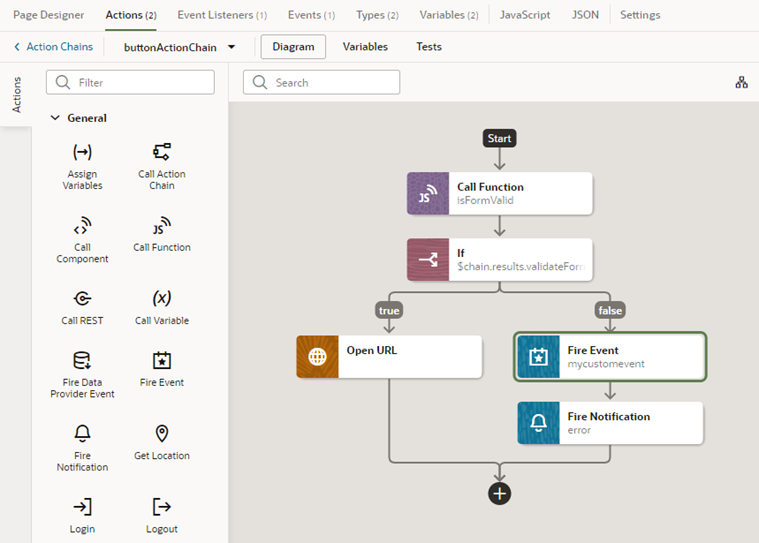Select the Call Action Chain palette icon

point(162,152)
